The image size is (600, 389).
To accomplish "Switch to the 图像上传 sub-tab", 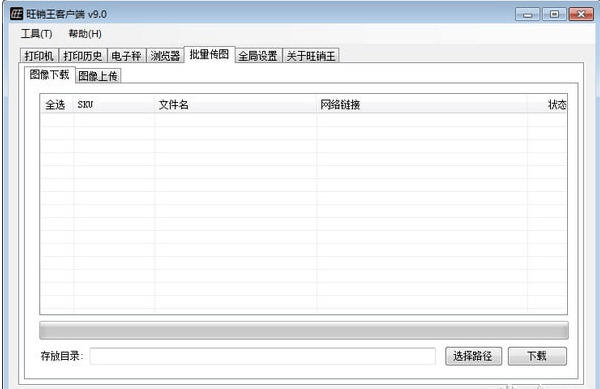I will pos(98,76).
